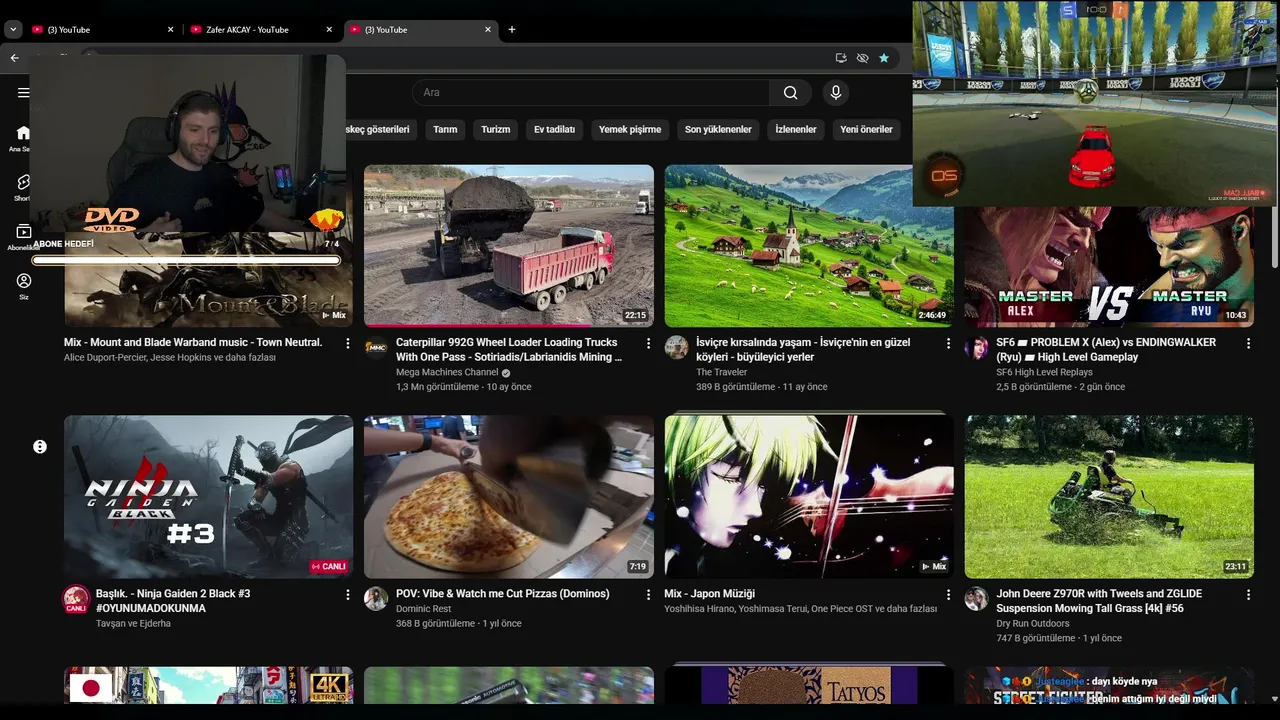Open Mega Machines Channel avatar
This screenshot has height=720, width=1280.
tap(376, 347)
